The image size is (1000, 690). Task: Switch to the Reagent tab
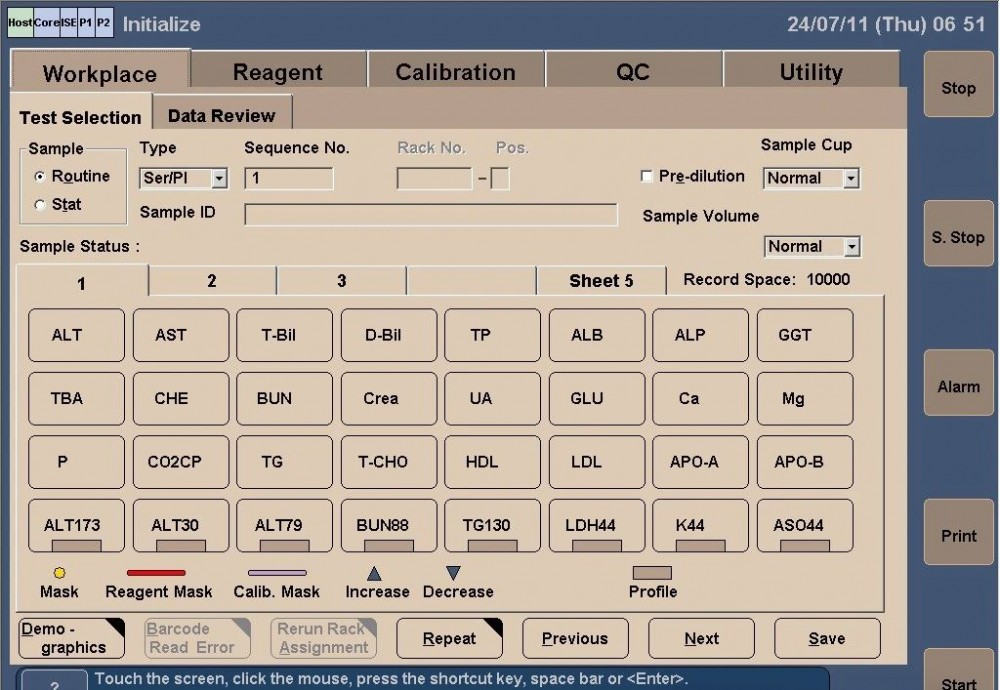(x=278, y=70)
